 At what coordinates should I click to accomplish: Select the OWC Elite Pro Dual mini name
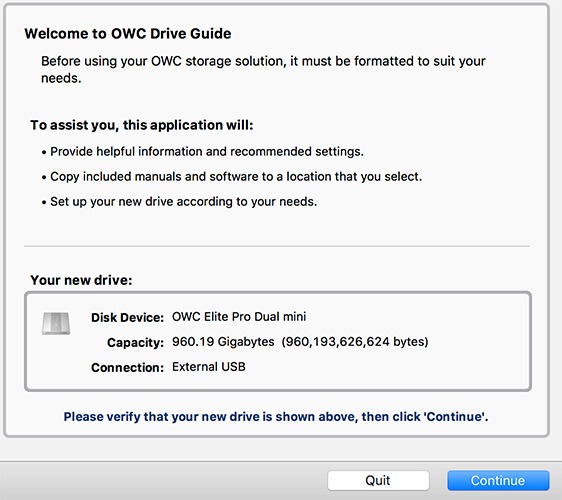click(239, 317)
